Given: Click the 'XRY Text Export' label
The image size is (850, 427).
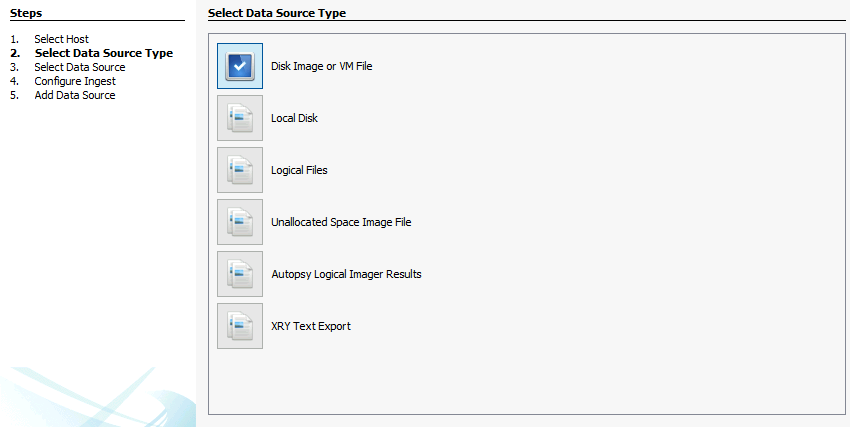Looking at the screenshot, I should [x=311, y=326].
